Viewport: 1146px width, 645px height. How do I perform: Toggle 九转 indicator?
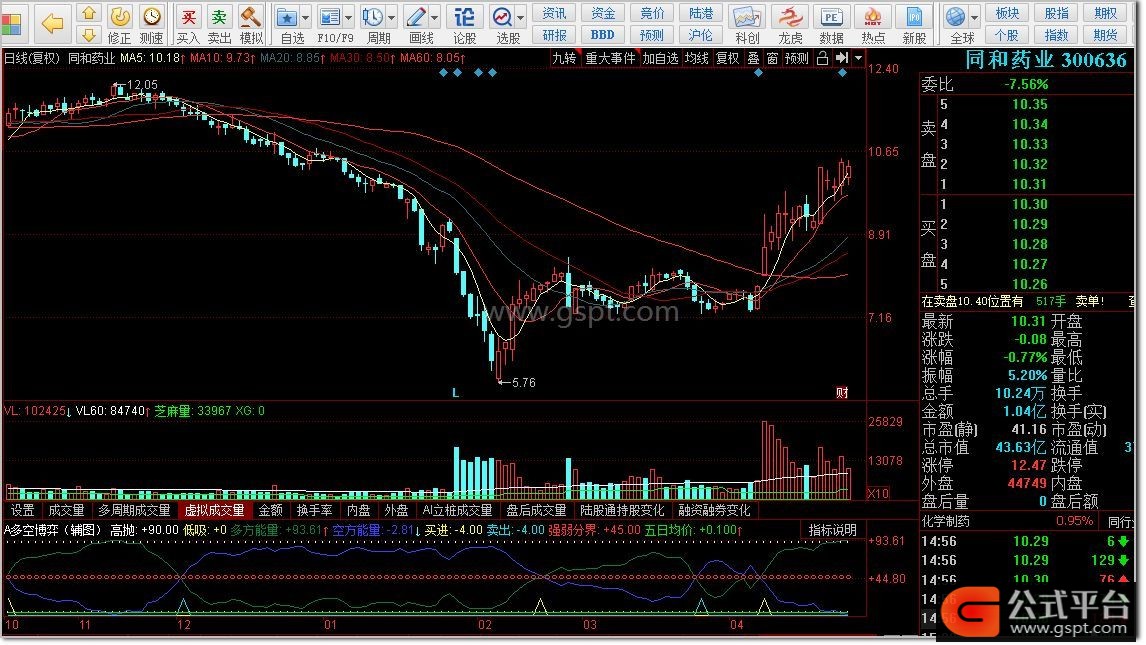563,58
